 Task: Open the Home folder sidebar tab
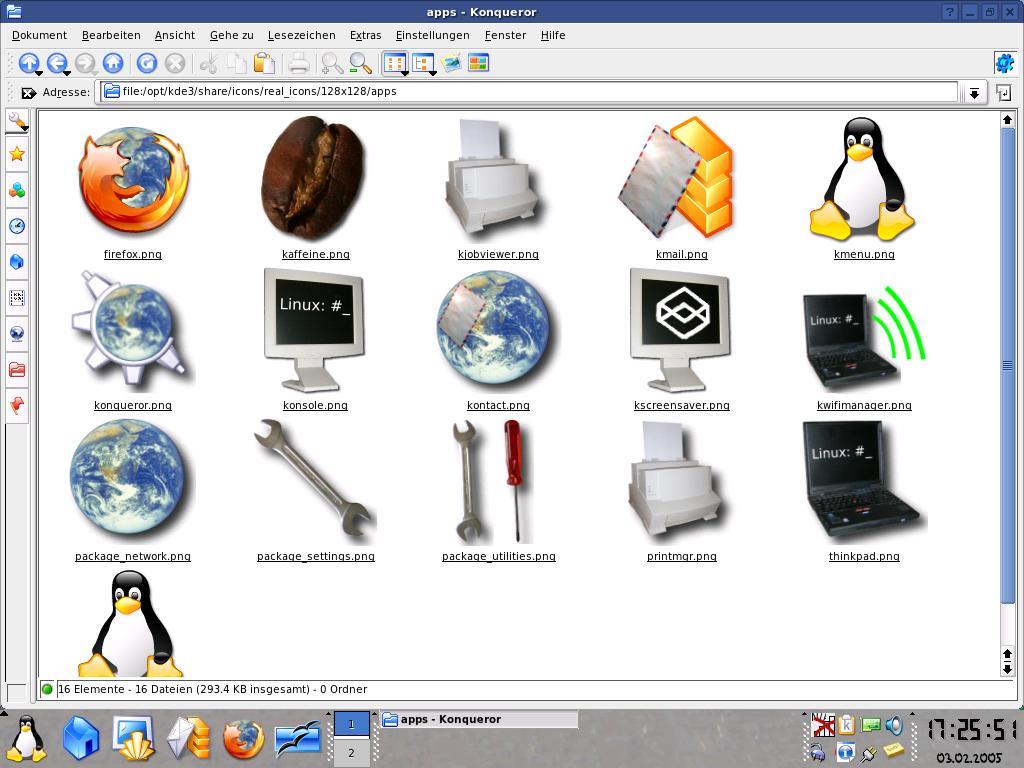point(17,262)
